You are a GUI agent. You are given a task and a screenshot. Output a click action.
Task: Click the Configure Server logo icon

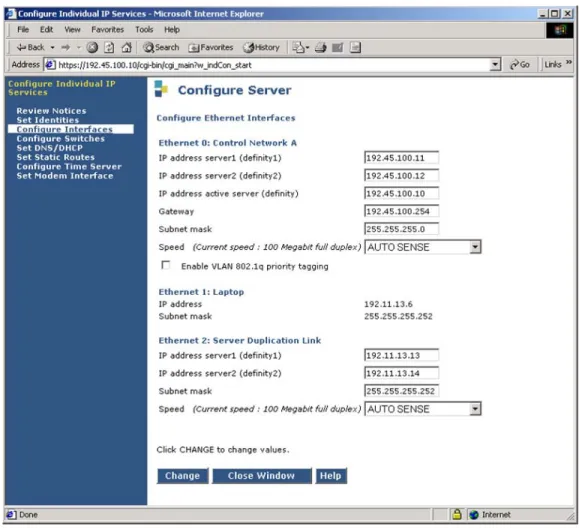(161, 89)
